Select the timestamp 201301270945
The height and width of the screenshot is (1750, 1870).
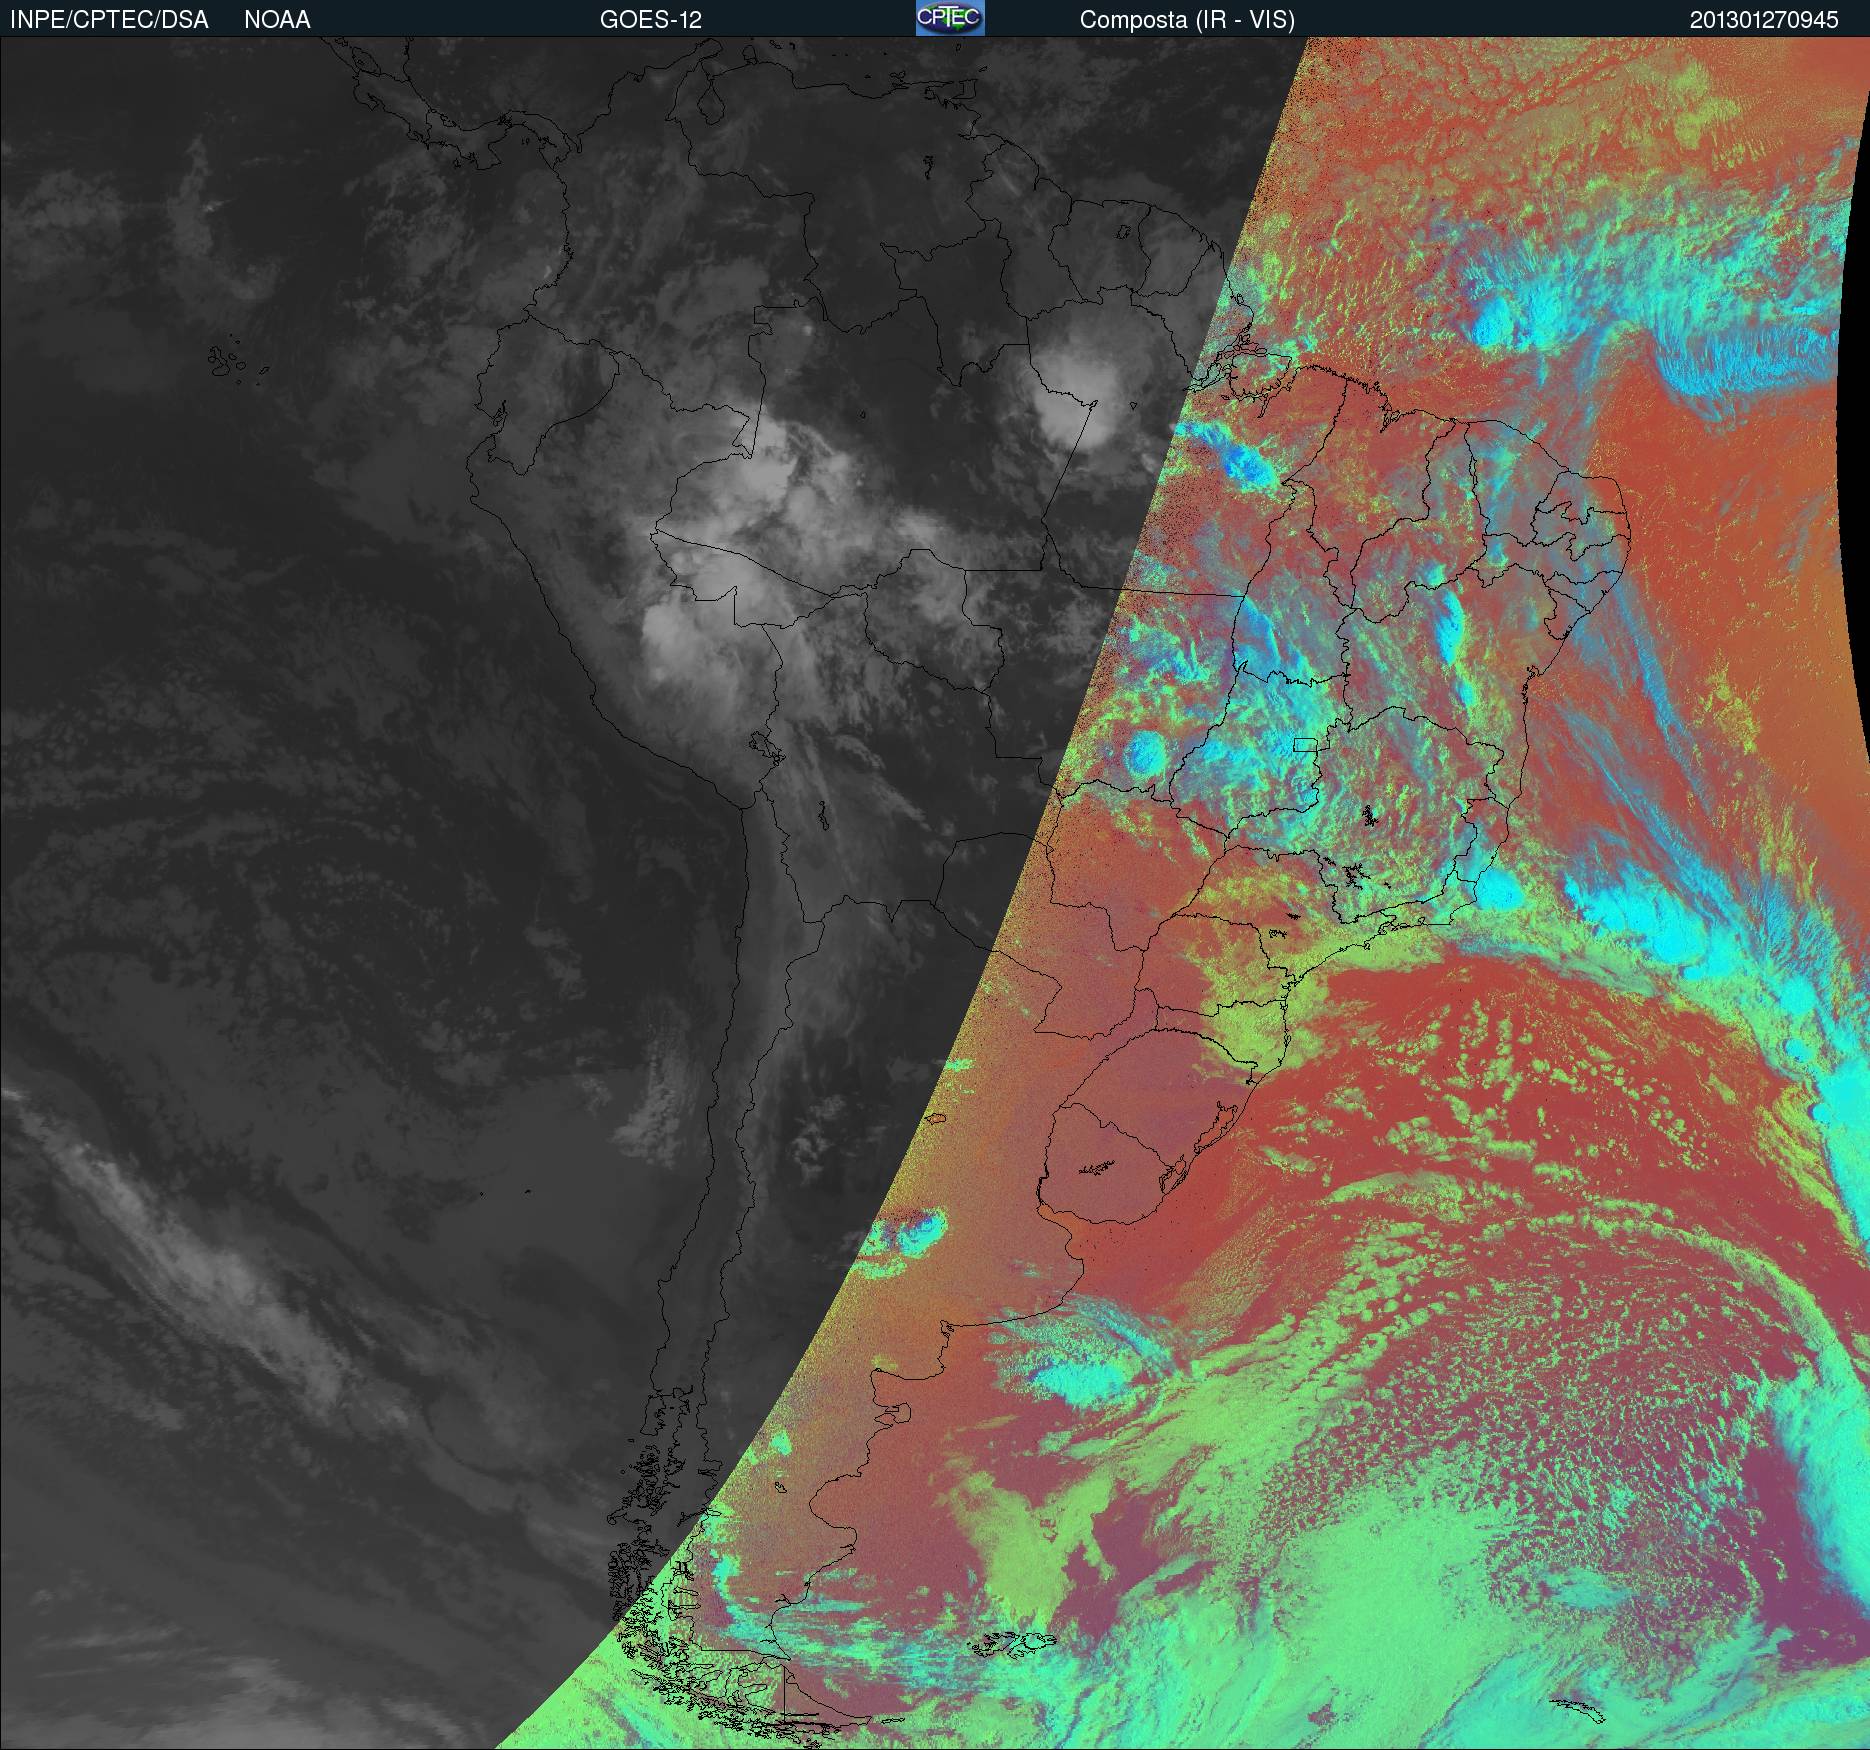[1764, 20]
